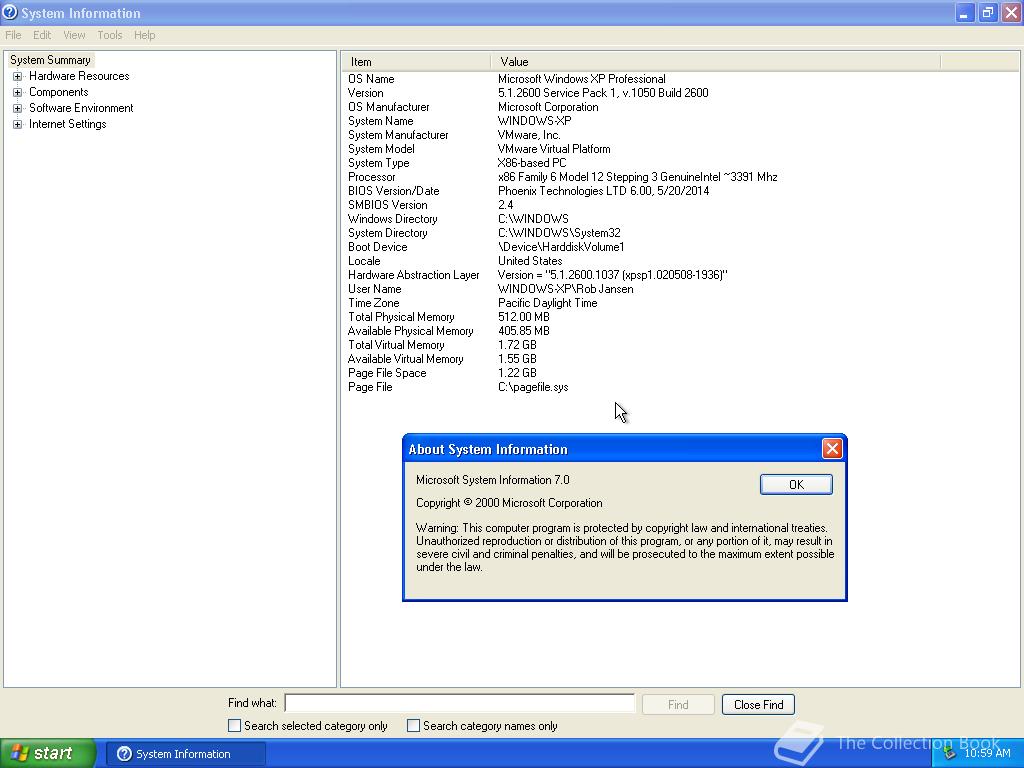The height and width of the screenshot is (768, 1024).
Task: Click the 10:59 AM taskbar clock
Action: [987, 754]
